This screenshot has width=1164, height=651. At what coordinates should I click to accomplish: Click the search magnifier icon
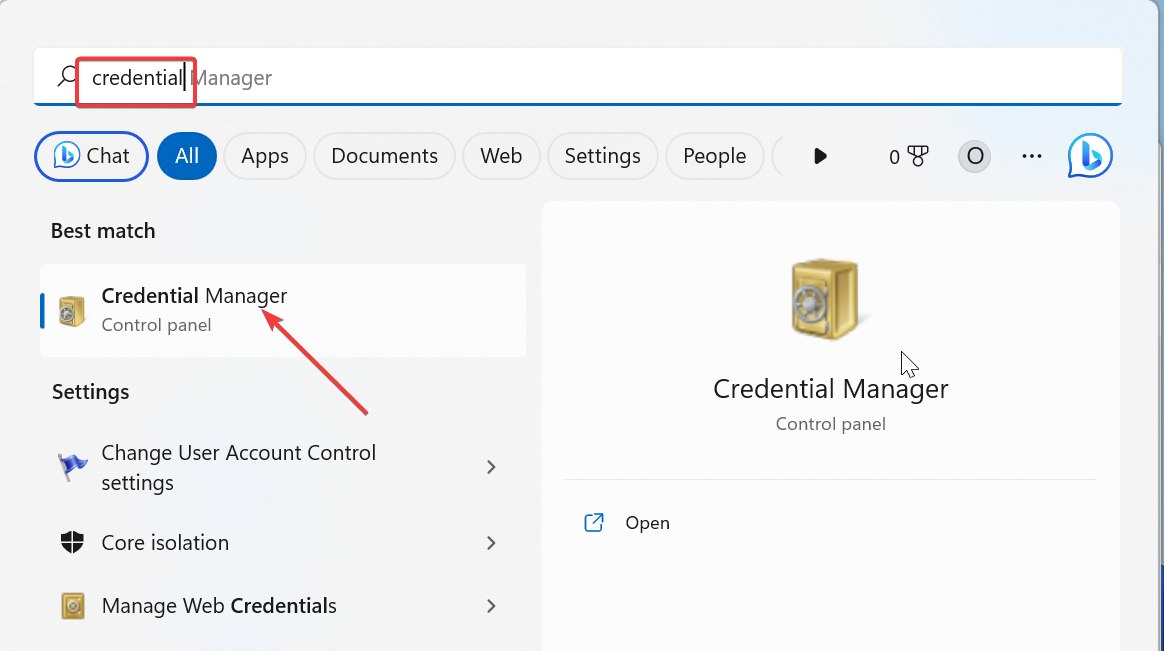(68, 76)
